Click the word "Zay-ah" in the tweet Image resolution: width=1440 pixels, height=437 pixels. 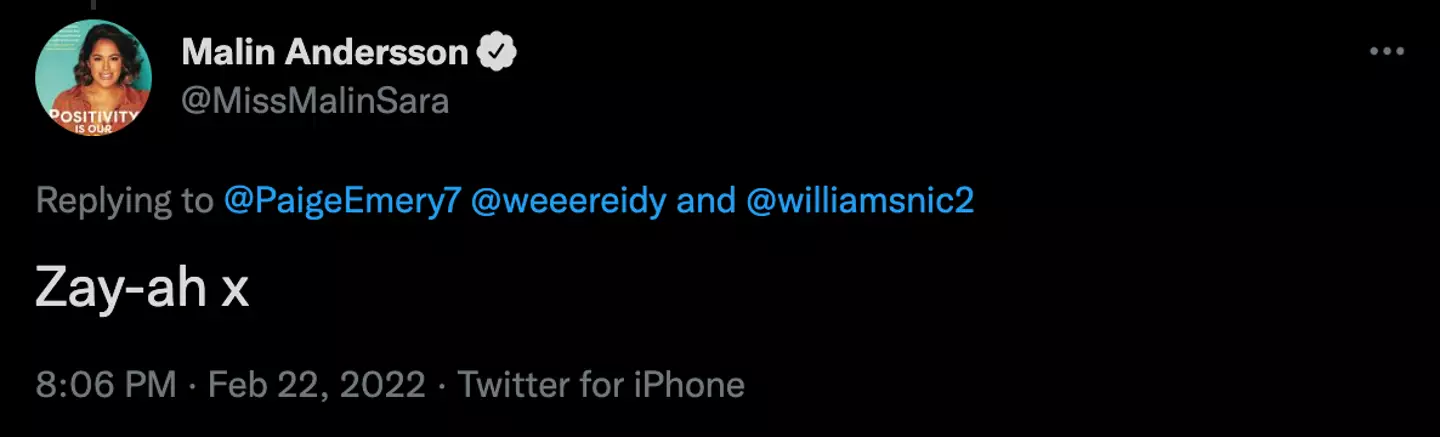coord(120,290)
